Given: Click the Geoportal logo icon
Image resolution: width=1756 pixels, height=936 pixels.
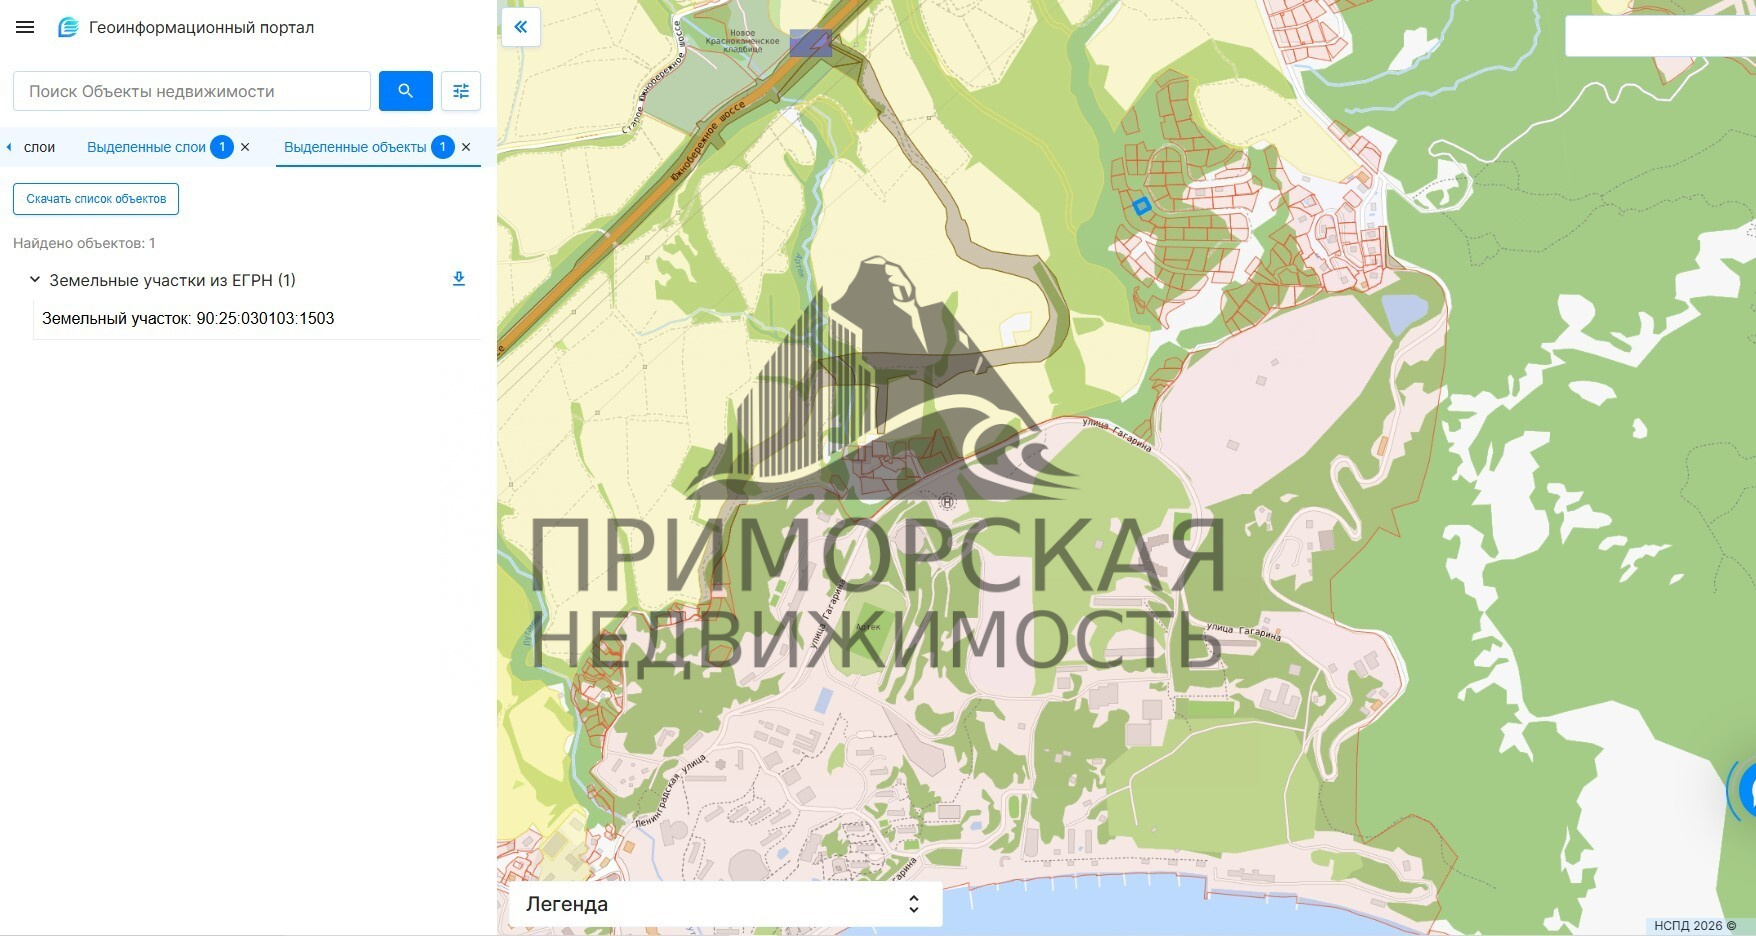Looking at the screenshot, I should tap(68, 28).
